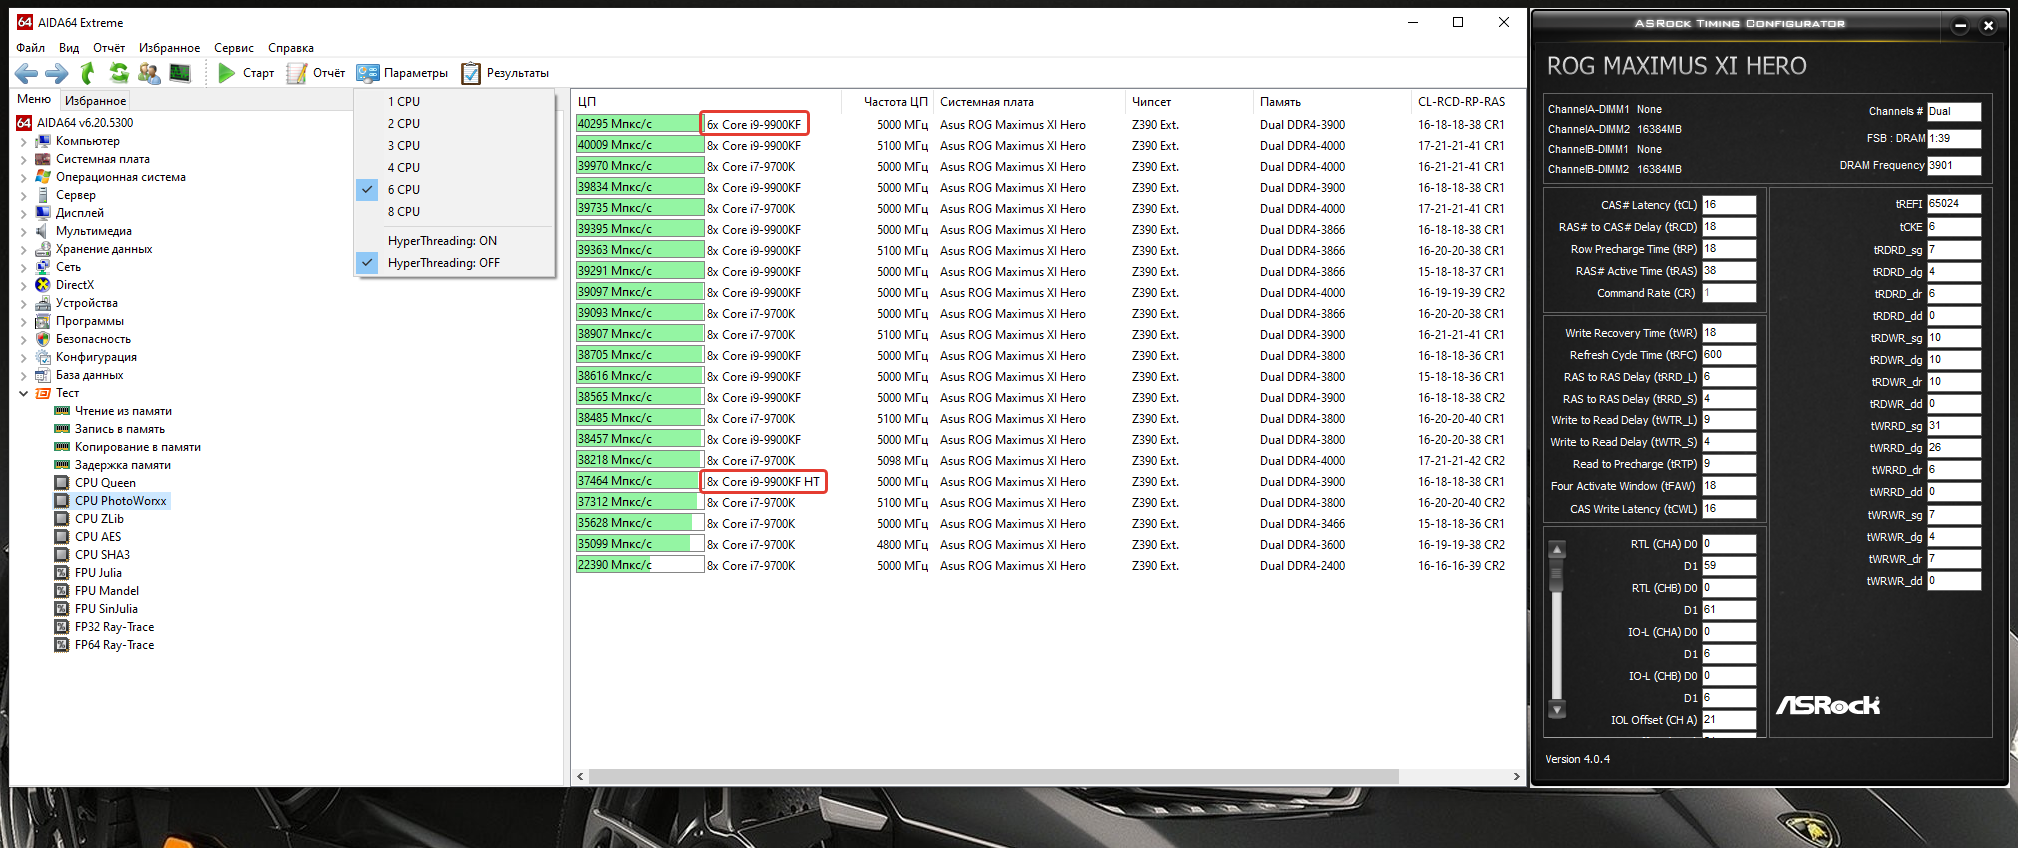Open the Вид menu

click(69, 48)
